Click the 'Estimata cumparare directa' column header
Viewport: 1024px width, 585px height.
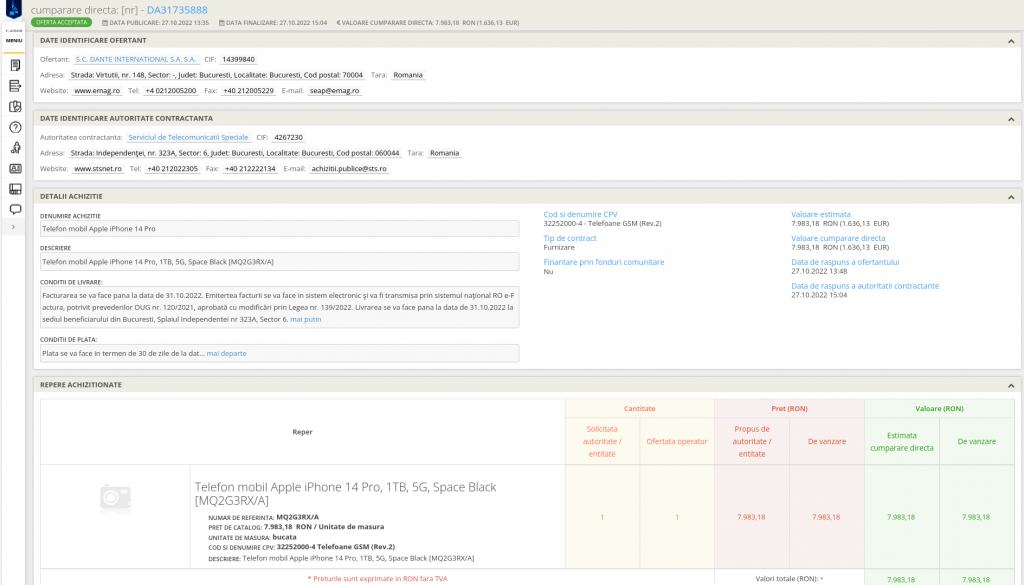(901, 442)
